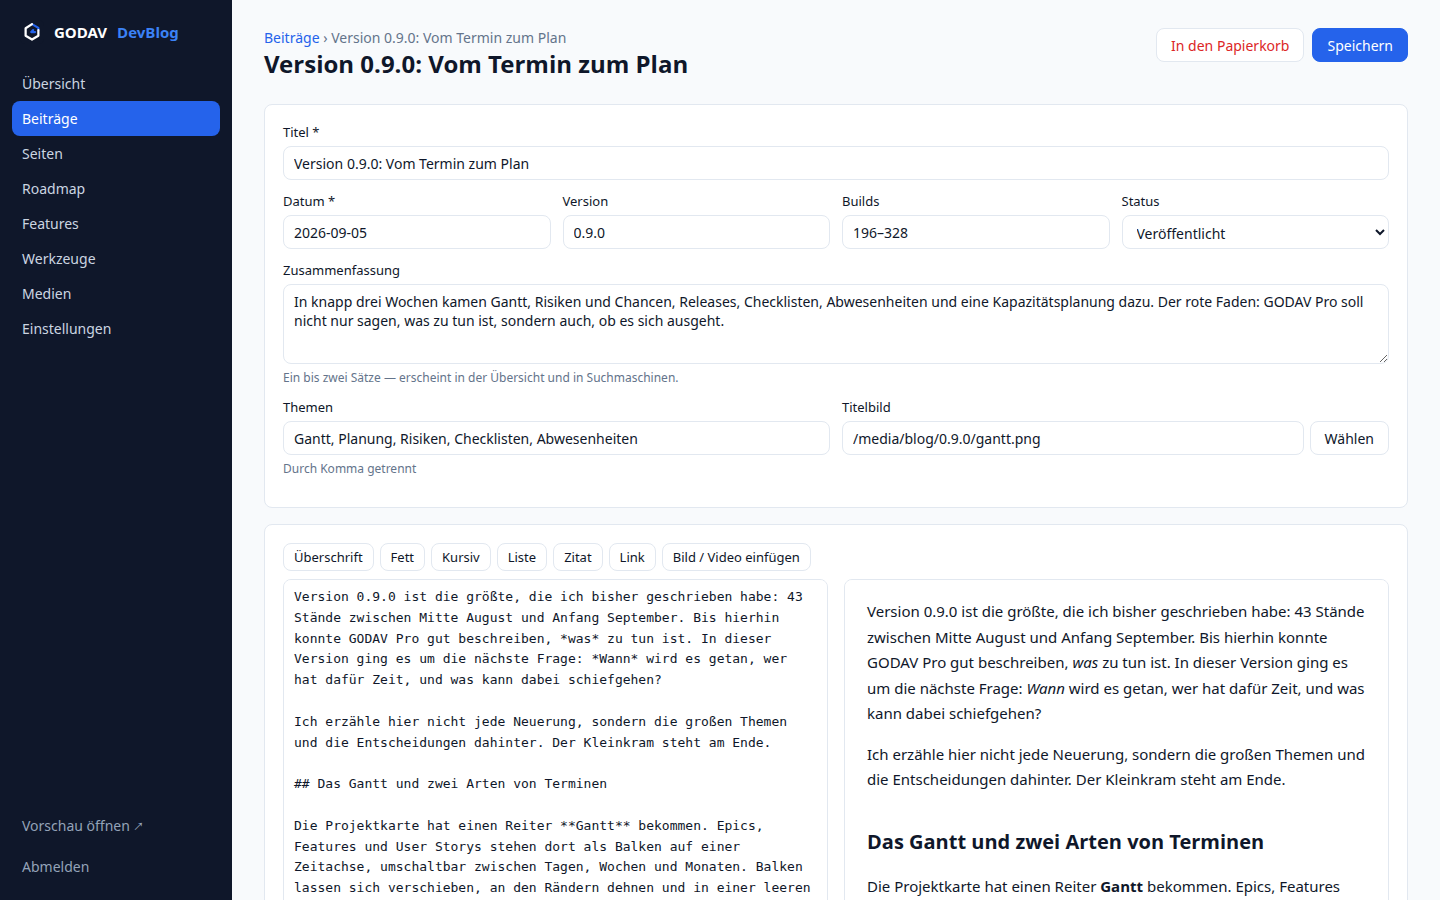Follow the Beiträge breadcrumb link
Viewport: 1440px width, 900px height.
[292, 38]
